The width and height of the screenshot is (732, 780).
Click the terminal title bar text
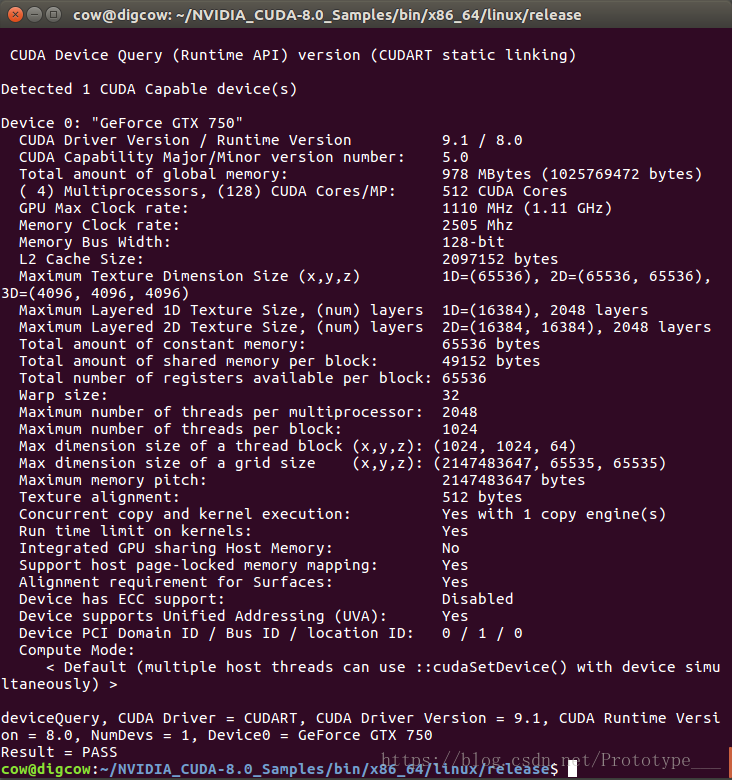pos(327,15)
